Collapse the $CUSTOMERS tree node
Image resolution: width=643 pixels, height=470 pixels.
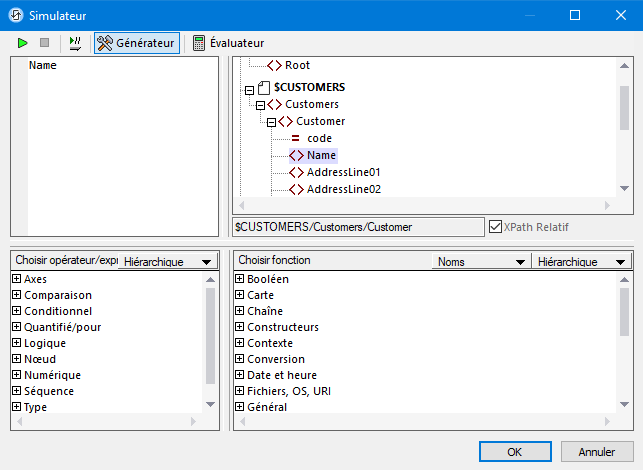[249, 88]
